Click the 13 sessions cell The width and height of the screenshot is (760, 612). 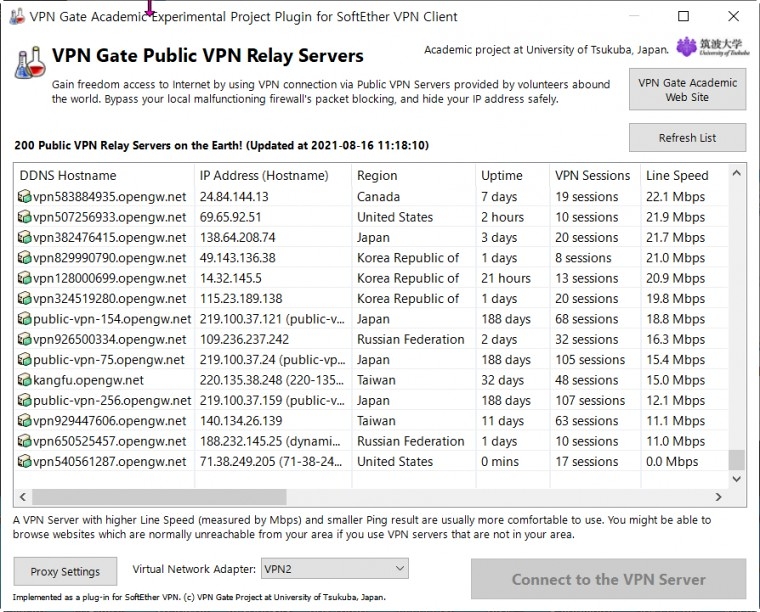pos(586,278)
